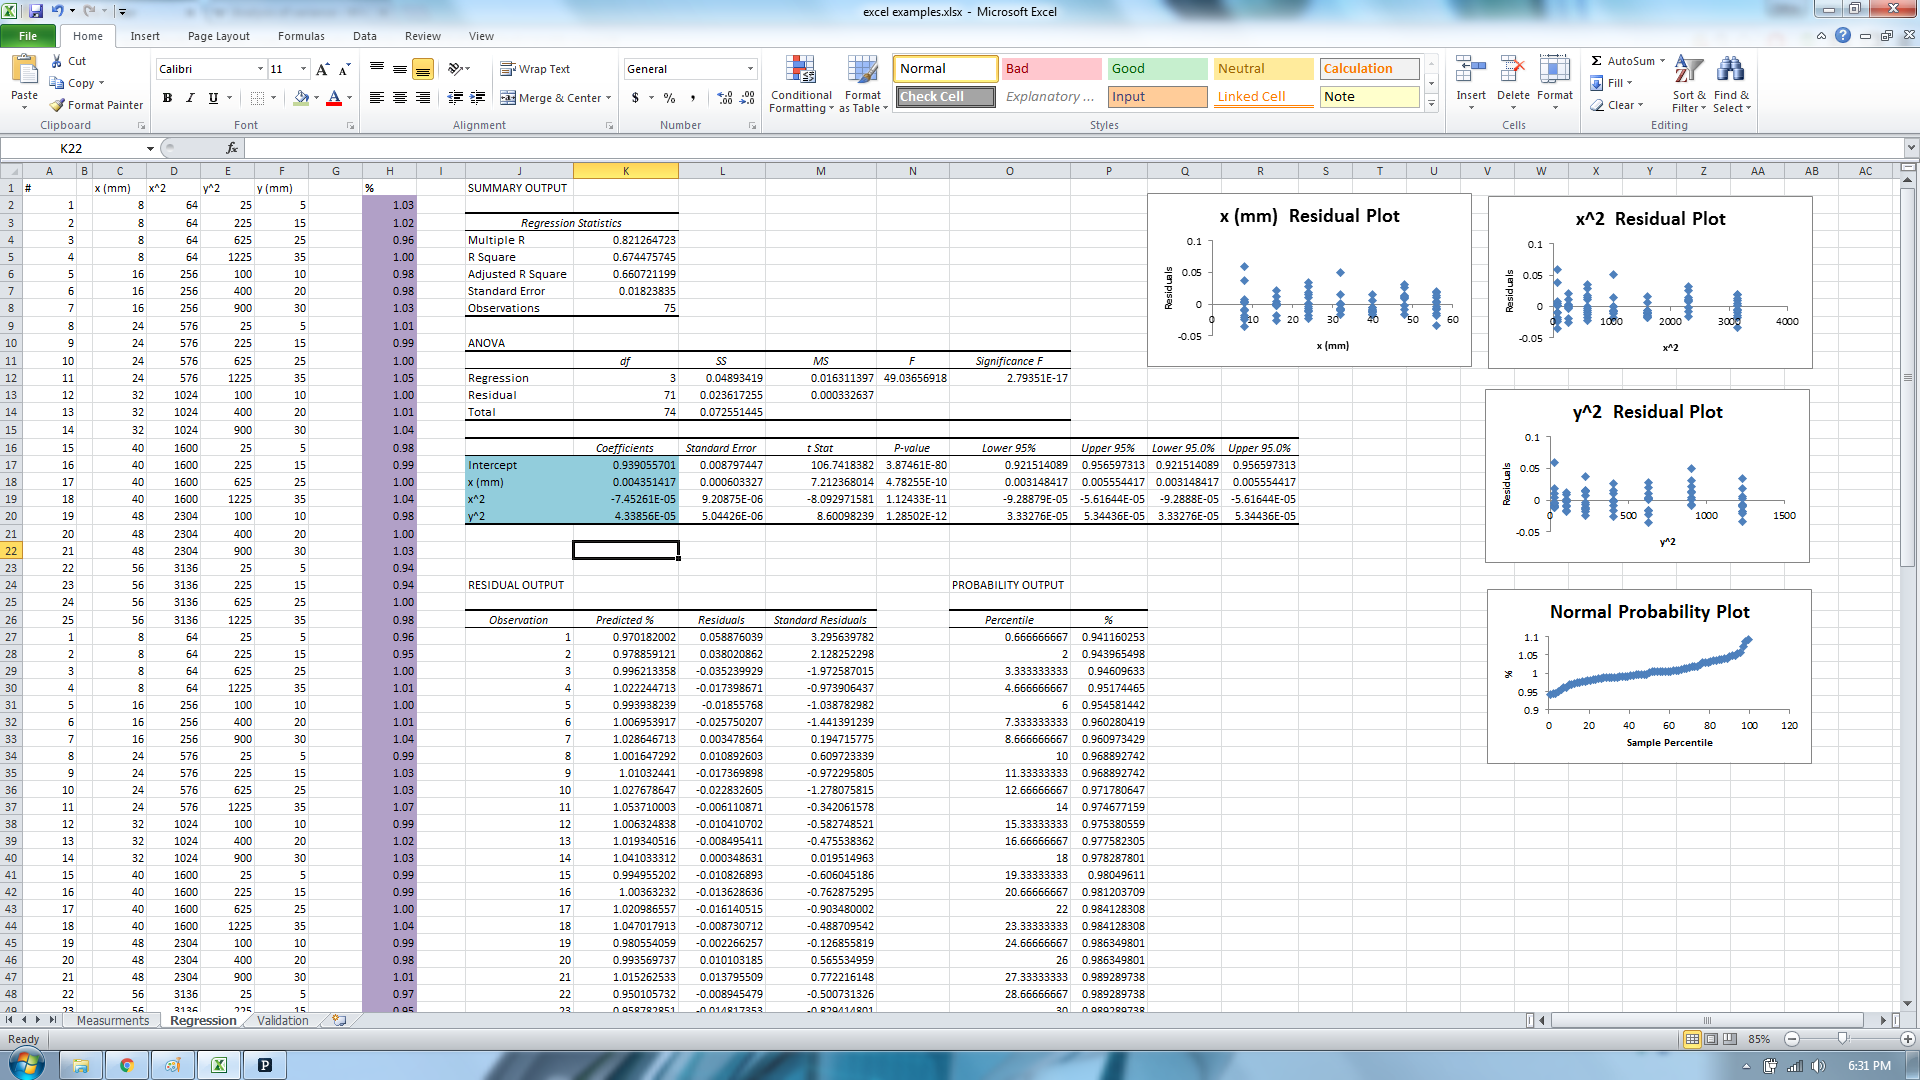Open Sort & Filter menu
This screenshot has width=1920, height=1080.
[x=1688, y=84]
